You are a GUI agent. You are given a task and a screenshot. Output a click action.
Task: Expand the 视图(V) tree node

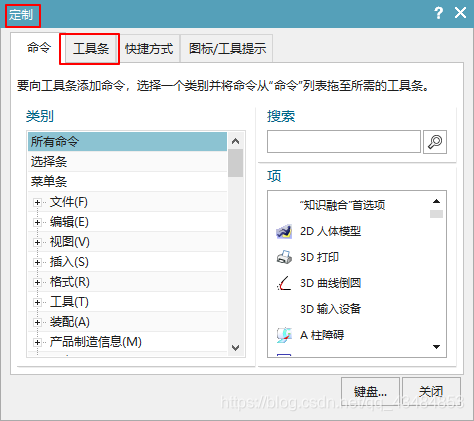pyautogui.click(x=37, y=242)
